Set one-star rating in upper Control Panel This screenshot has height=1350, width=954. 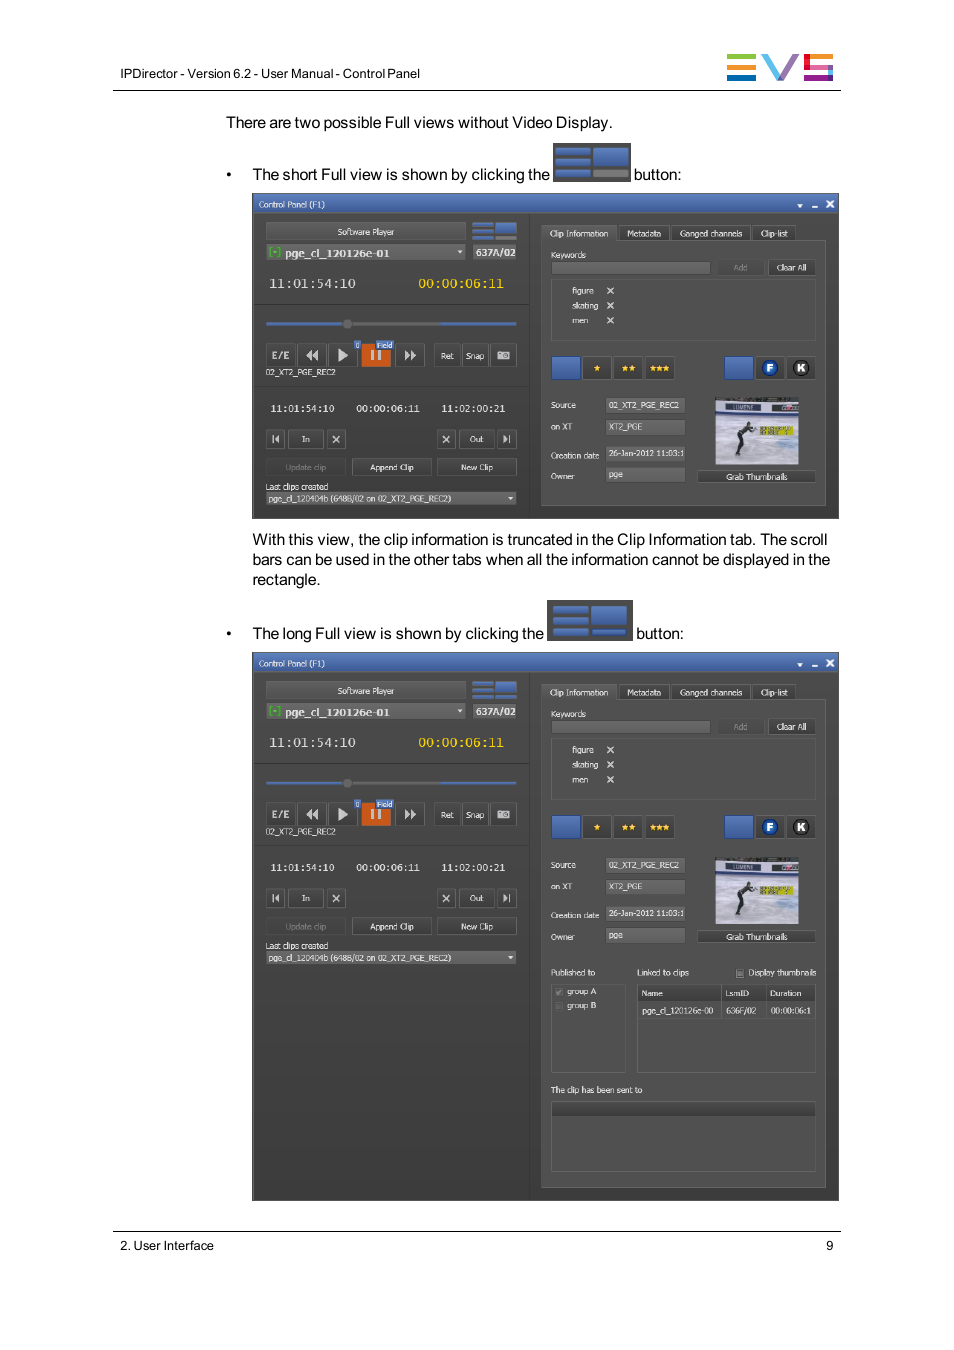click(x=597, y=368)
